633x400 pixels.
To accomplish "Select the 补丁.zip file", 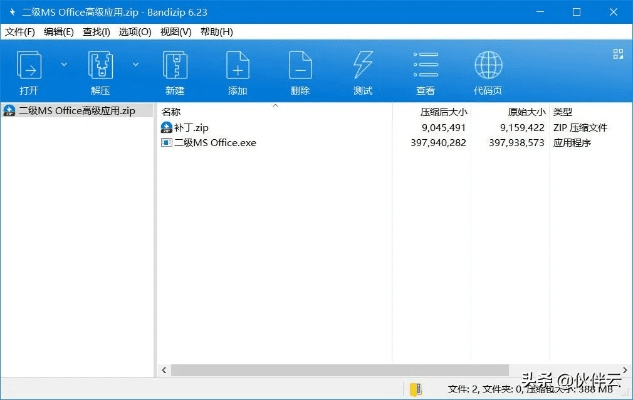I will tap(190, 128).
